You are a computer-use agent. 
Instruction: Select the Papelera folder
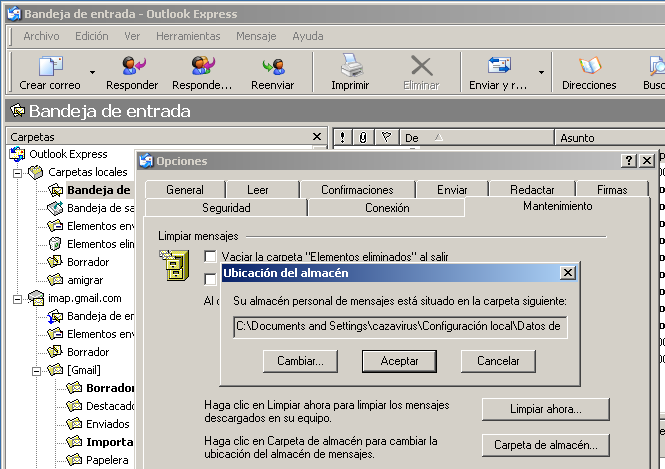[107, 460]
